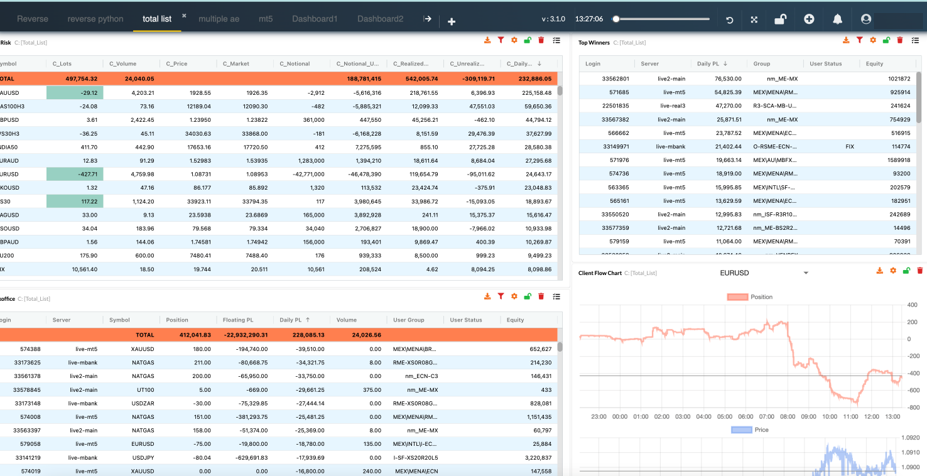Open the notifications bell
This screenshot has height=476, width=927.
click(x=837, y=19)
